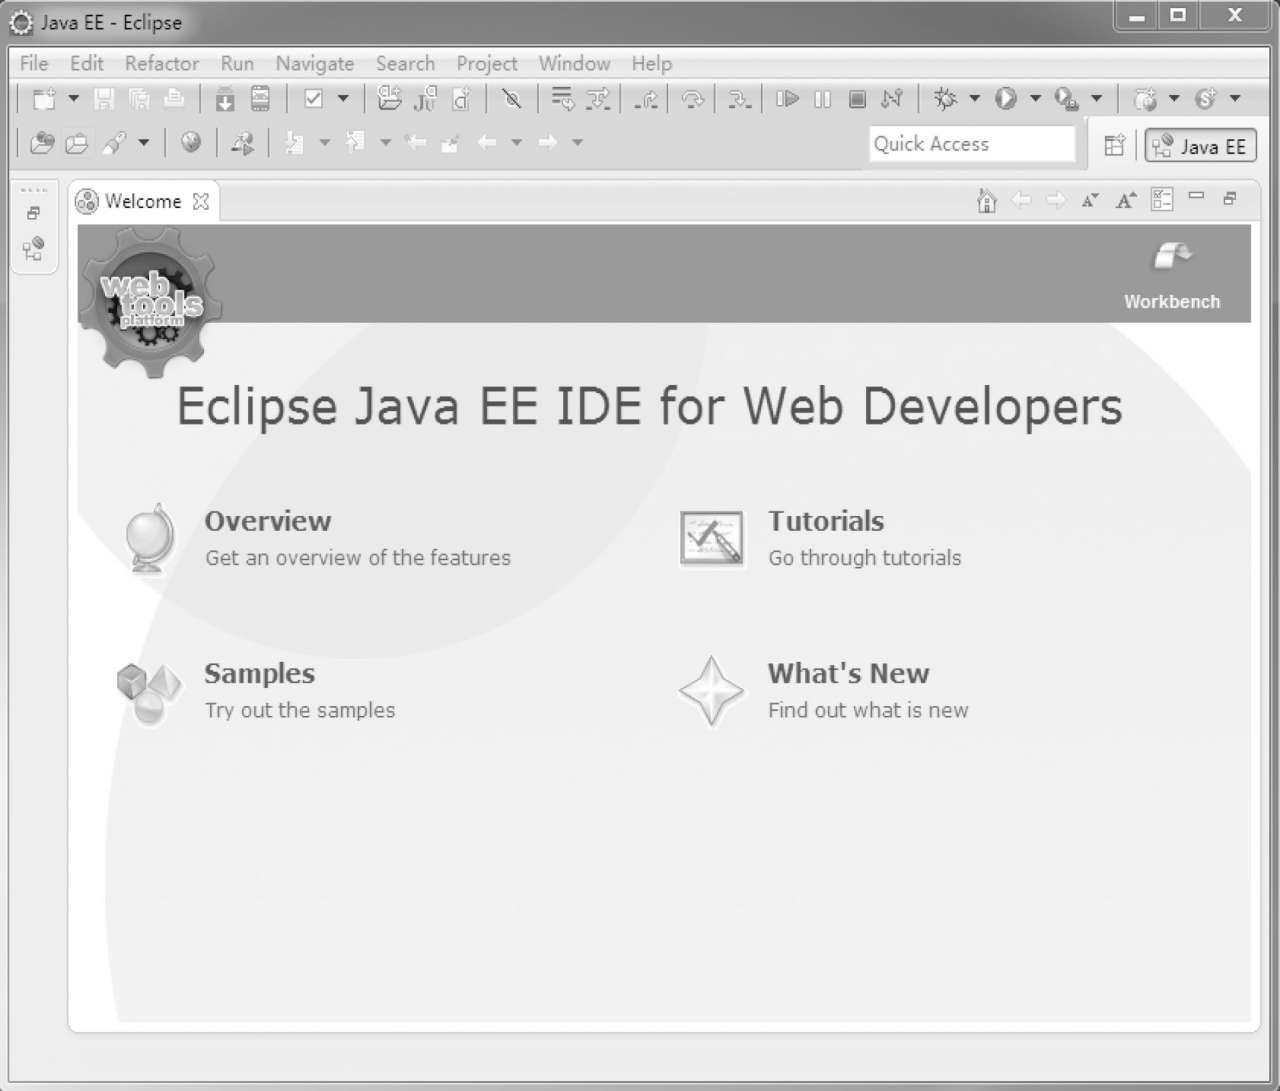
Task: Open the Navigate menu
Action: pyautogui.click(x=315, y=63)
